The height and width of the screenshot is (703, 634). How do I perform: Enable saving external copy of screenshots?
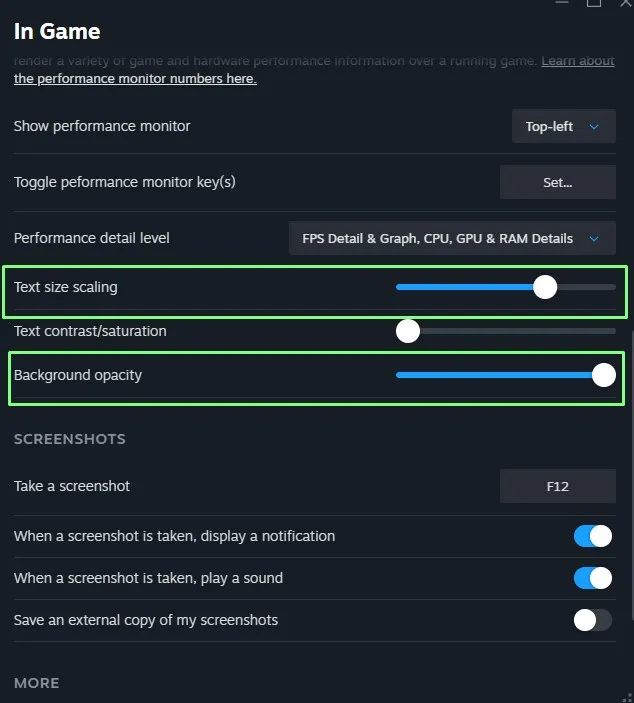pyautogui.click(x=593, y=621)
